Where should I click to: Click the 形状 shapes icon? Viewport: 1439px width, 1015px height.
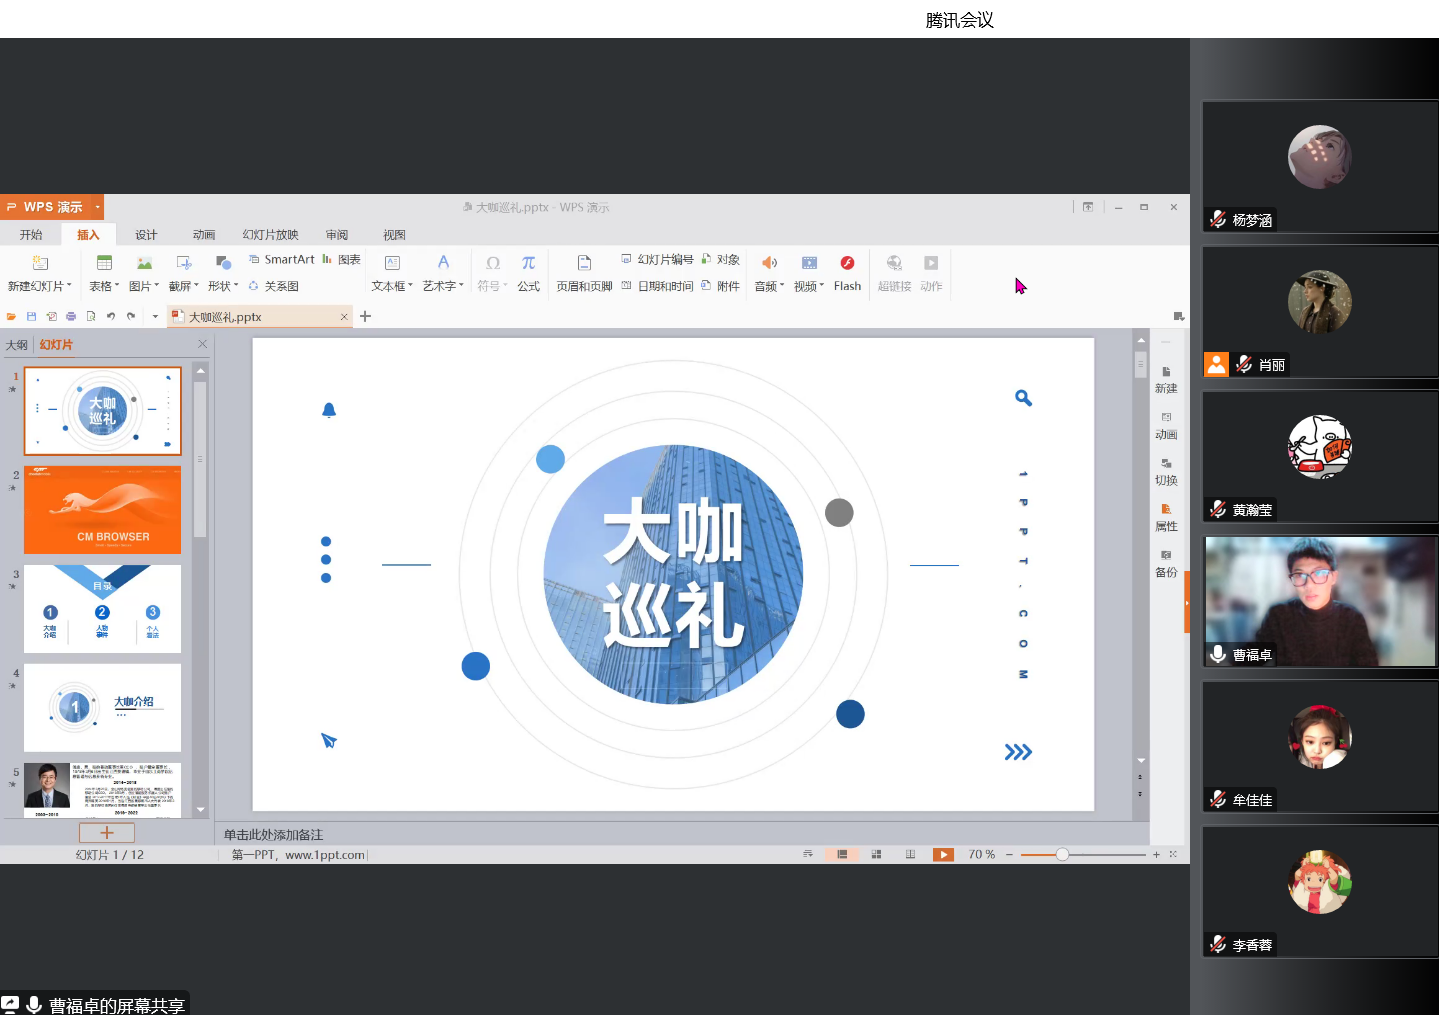[x=224, y=263]
